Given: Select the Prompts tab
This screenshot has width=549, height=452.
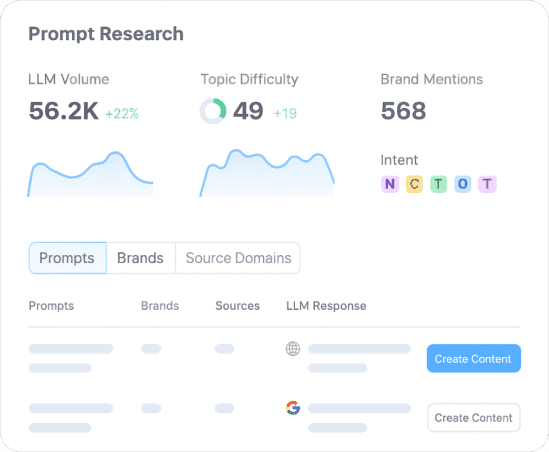Looking at the screenshot, I should tap(67, 258).
